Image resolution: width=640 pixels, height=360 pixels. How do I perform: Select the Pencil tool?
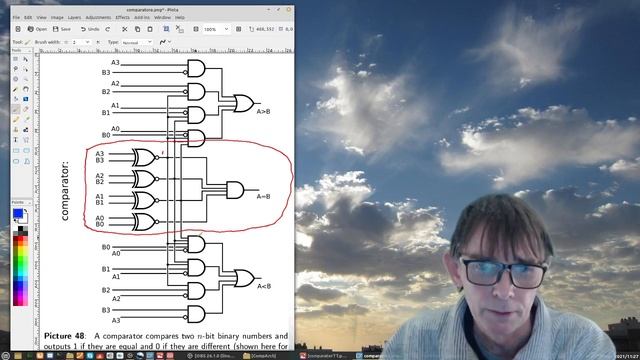click(x=16, y=119)
